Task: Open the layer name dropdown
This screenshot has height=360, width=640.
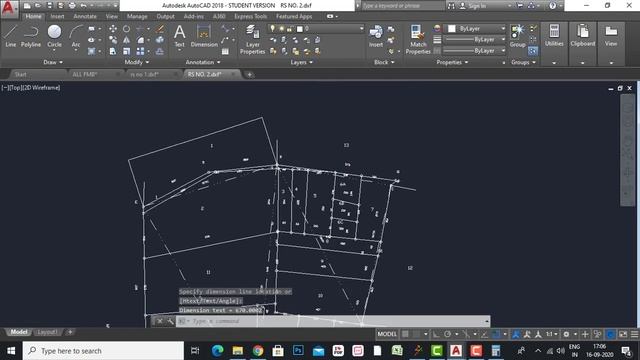Action: click(316, 29)
